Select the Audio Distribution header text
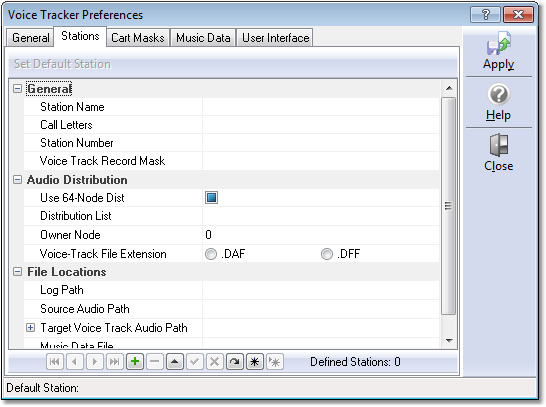Image resolution: width=546 pixels, height=407 pixels. [x=77, y=180]
